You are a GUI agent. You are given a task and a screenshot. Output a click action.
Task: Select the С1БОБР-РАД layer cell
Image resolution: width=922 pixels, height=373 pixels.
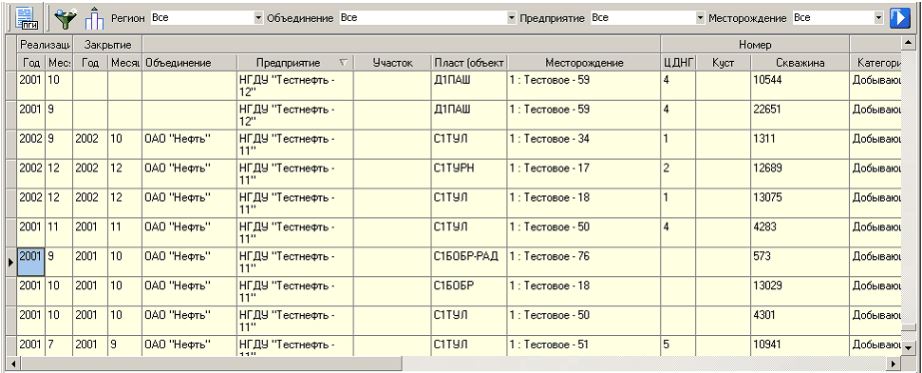coord(469,262)
